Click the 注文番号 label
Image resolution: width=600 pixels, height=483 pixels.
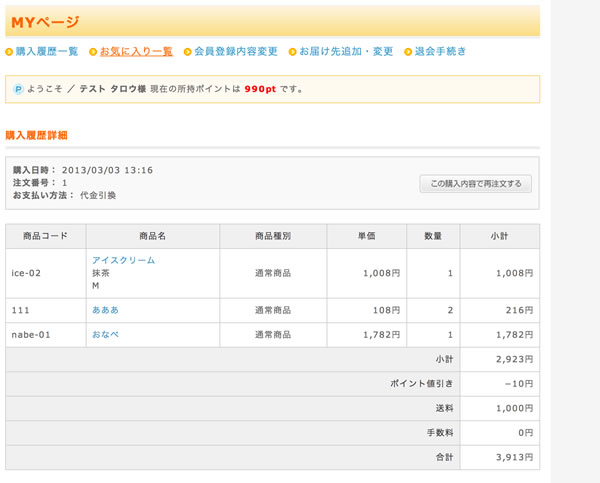click(x=34, y=183)
